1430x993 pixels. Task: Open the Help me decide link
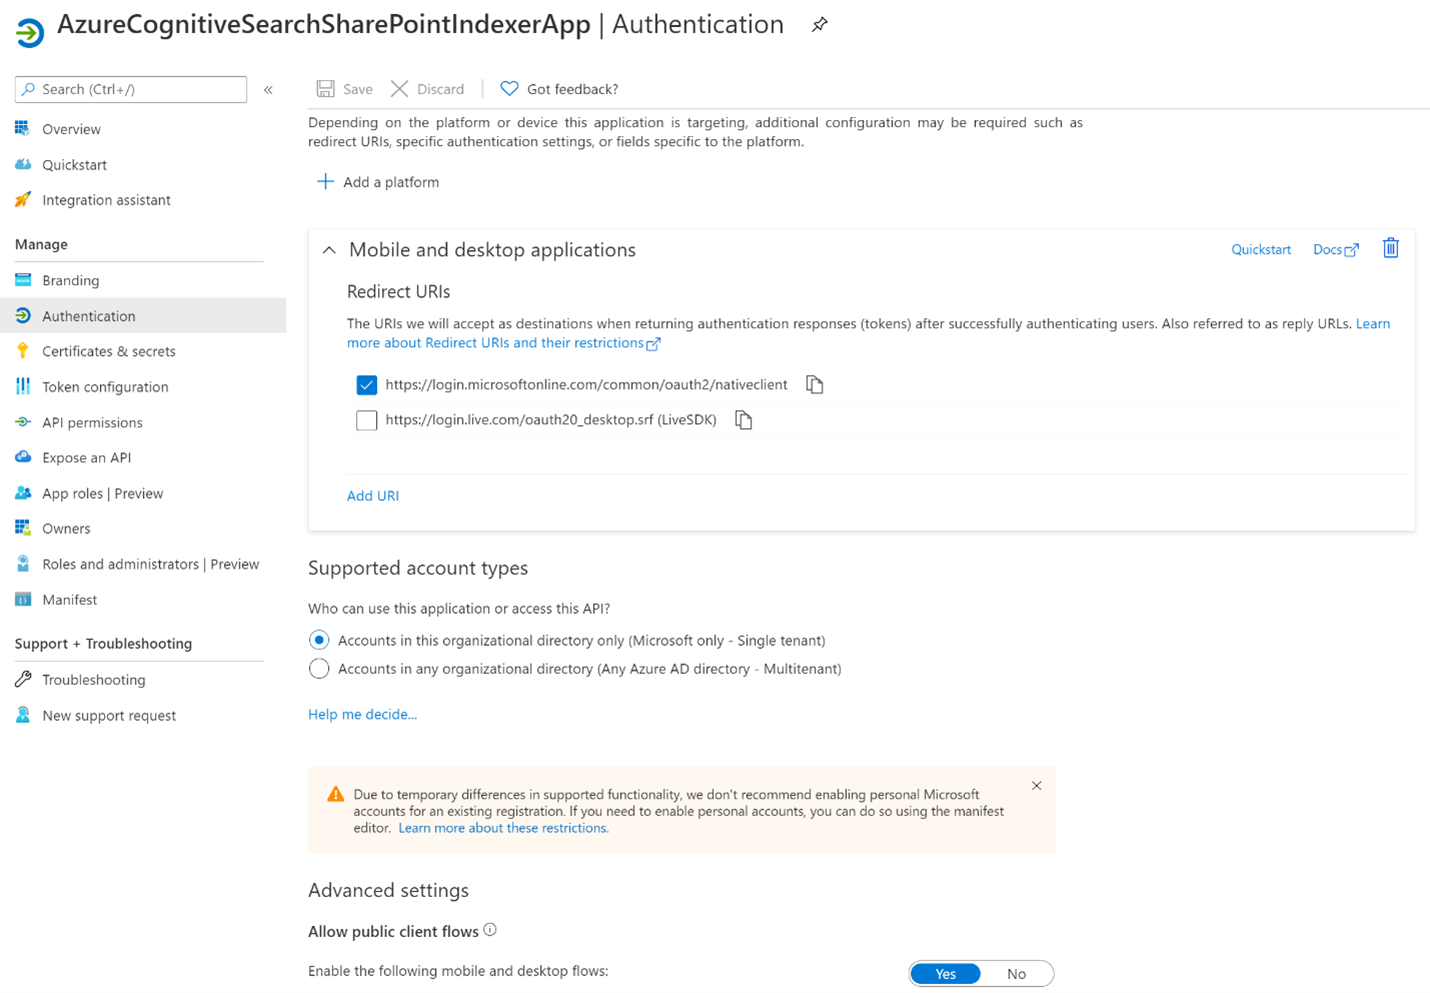click(x=362, y=714)
